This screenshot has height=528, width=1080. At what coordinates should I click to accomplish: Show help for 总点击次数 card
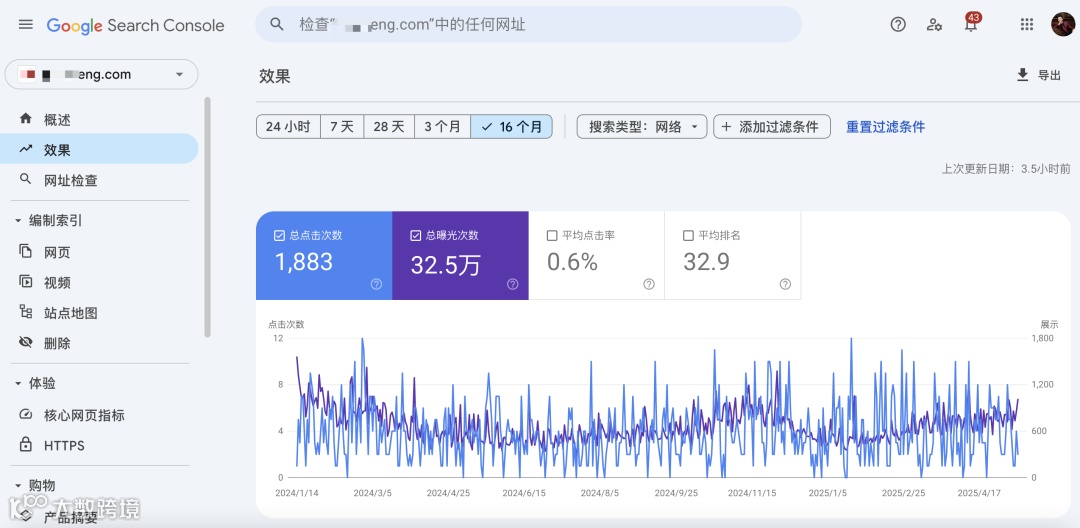(376, 284)
